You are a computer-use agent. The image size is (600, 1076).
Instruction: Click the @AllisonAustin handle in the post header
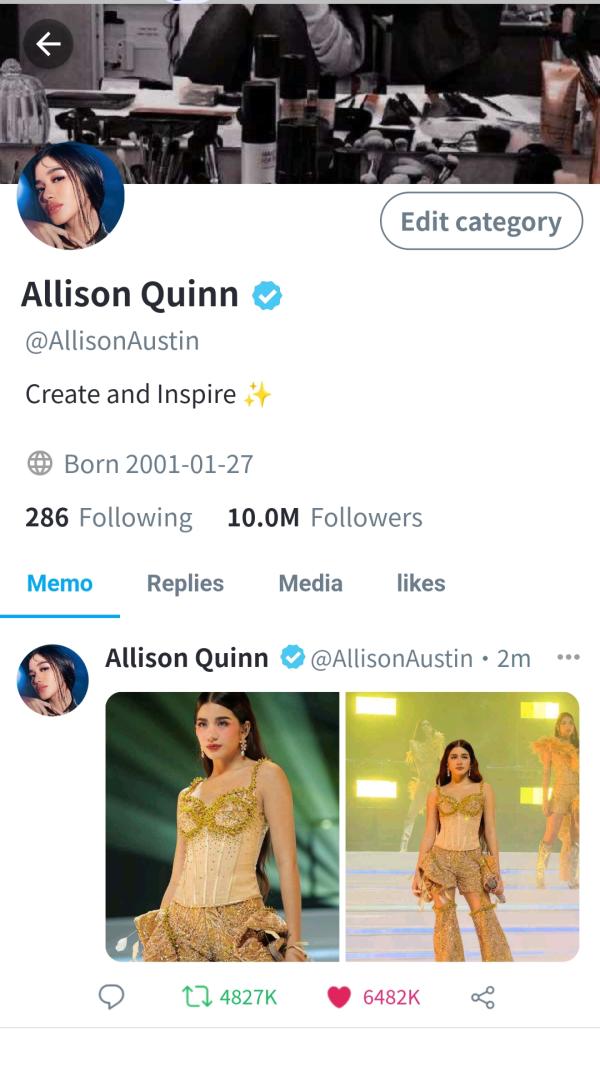click(391, 659)
